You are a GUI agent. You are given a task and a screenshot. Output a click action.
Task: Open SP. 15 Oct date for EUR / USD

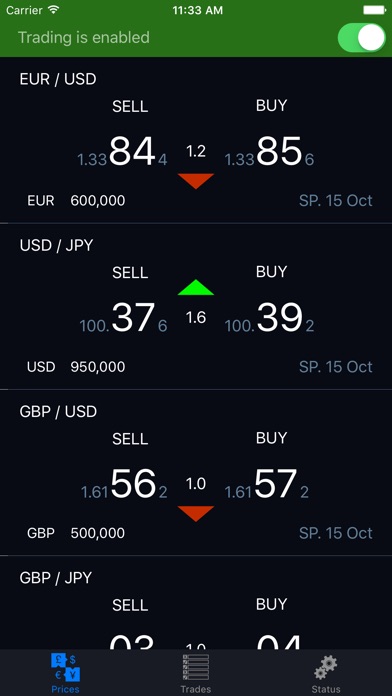[336, 201]
